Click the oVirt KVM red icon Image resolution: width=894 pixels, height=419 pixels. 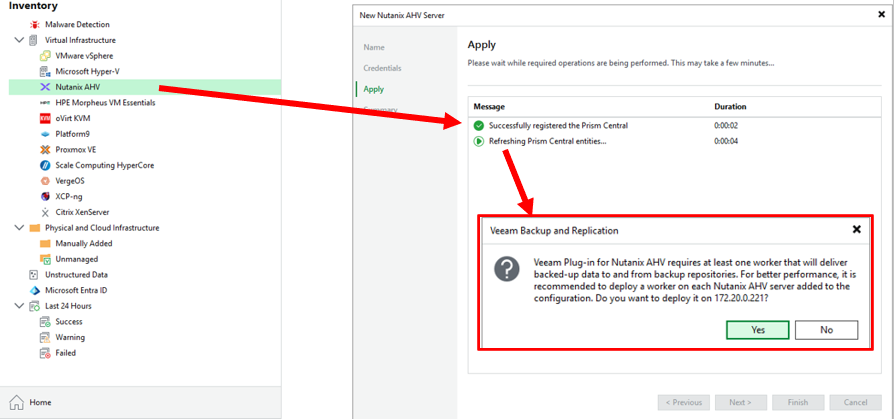tap(45, 119)
